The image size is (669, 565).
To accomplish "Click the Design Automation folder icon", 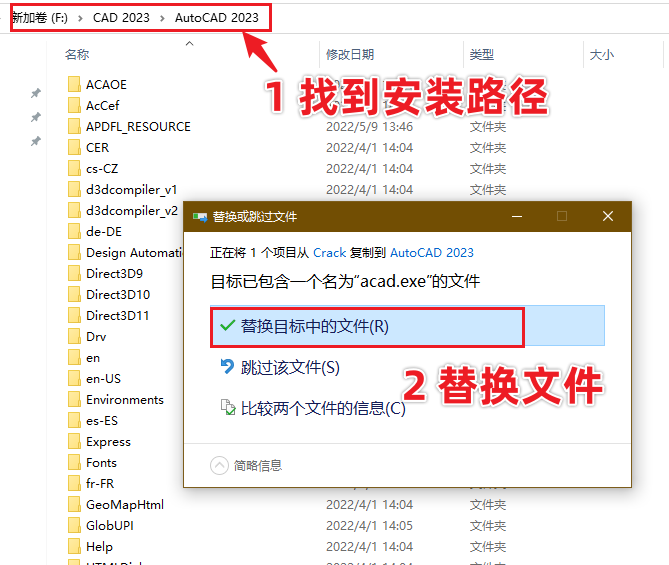I will (74, 252).
